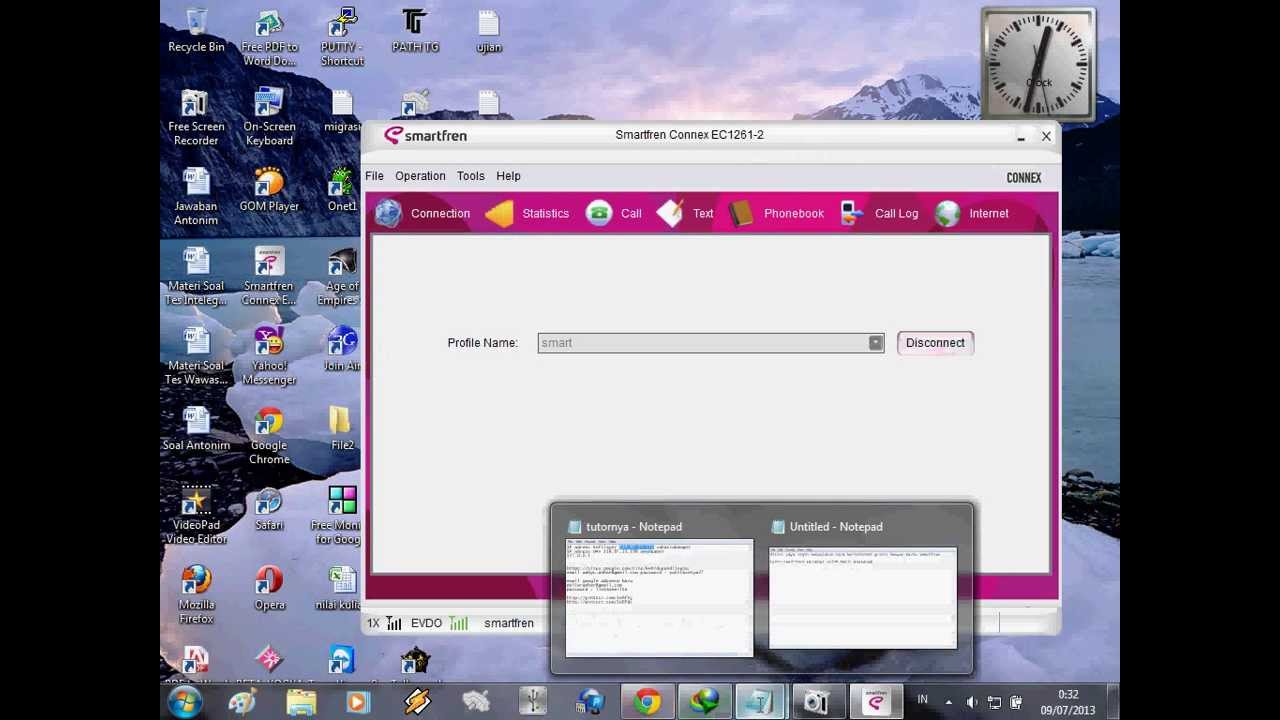
Task: Select the nilai kulia spreadsheet icon
Action: tap(340, 590)
